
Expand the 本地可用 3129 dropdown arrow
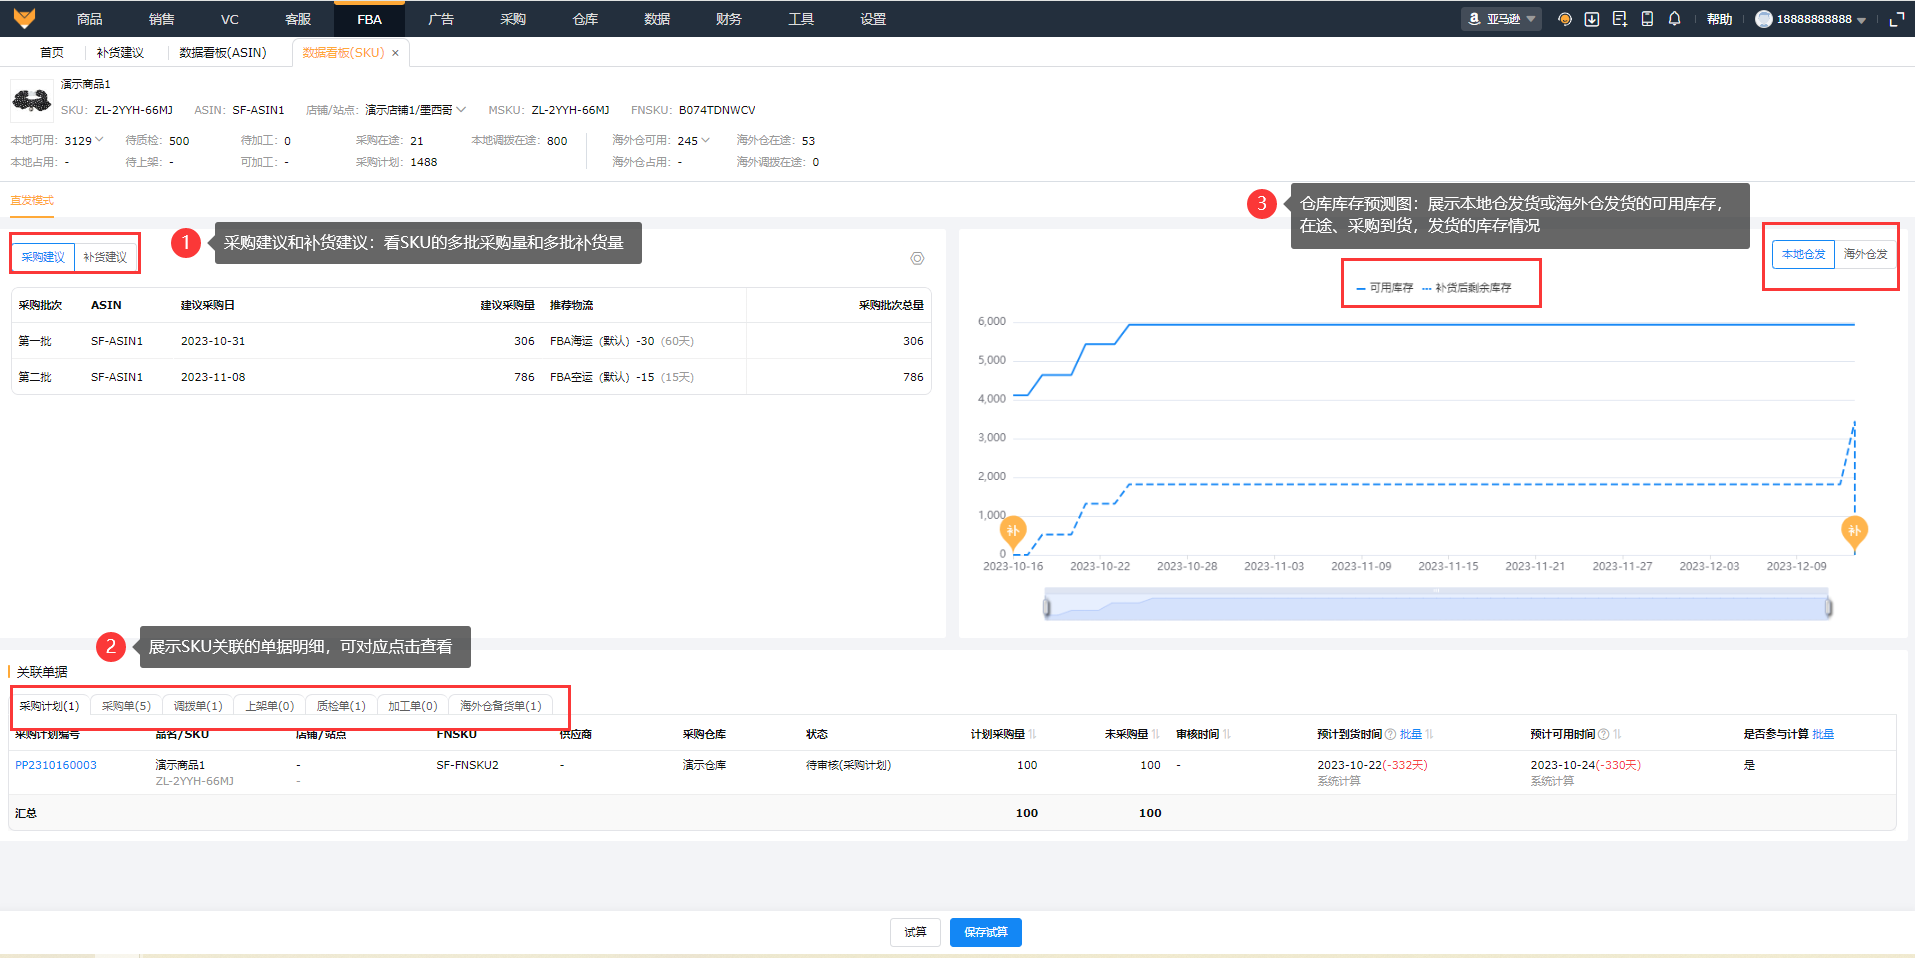[99, 140]
